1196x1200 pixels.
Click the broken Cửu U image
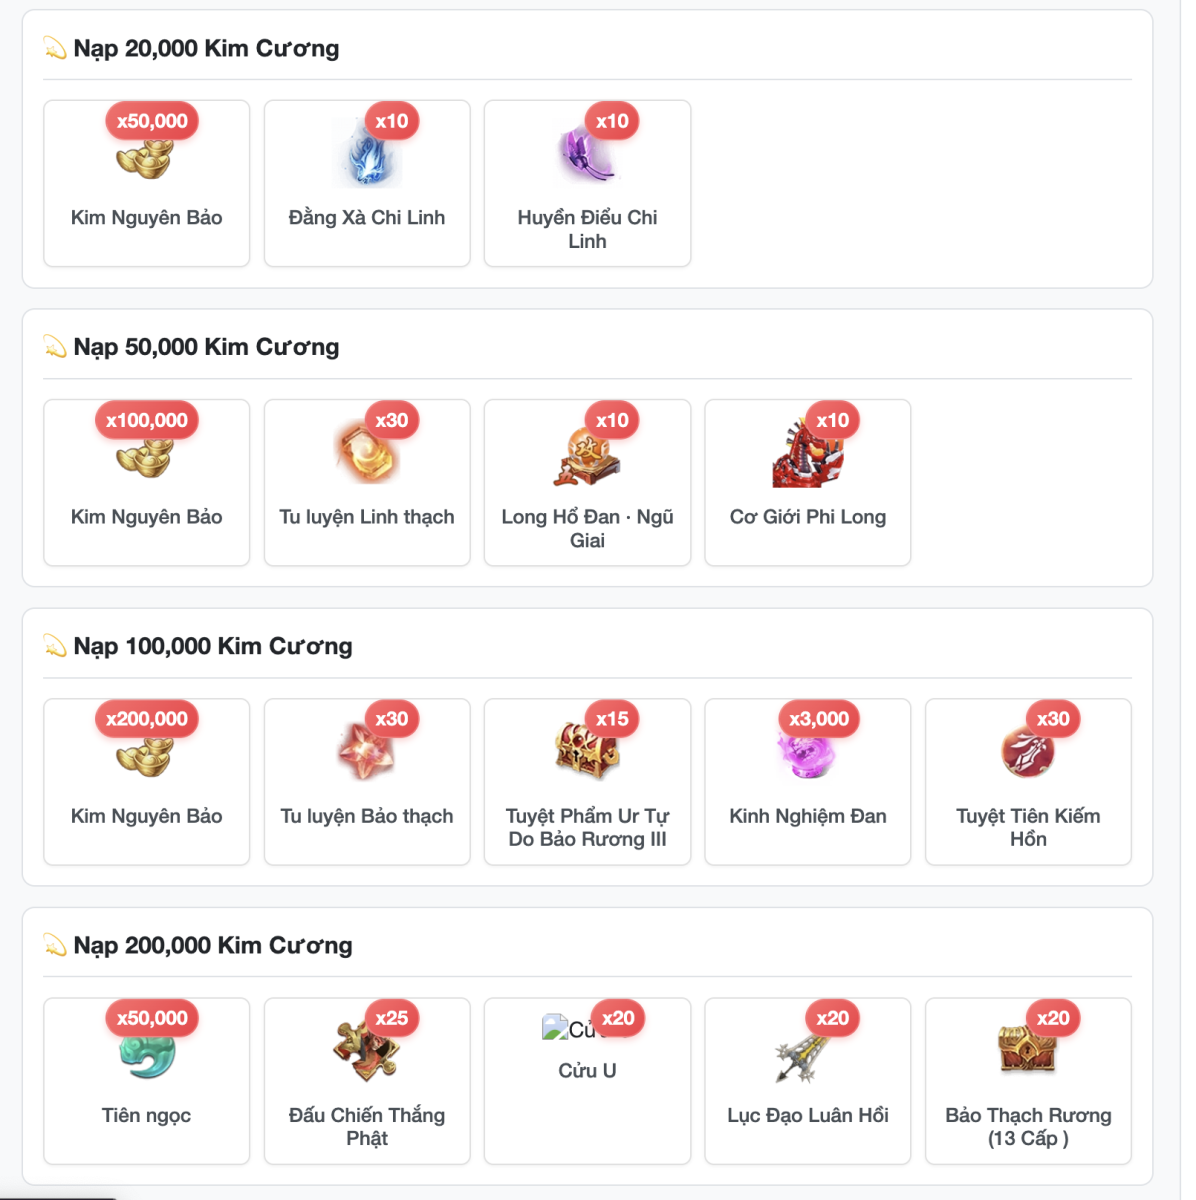(x=569, y=1029)
